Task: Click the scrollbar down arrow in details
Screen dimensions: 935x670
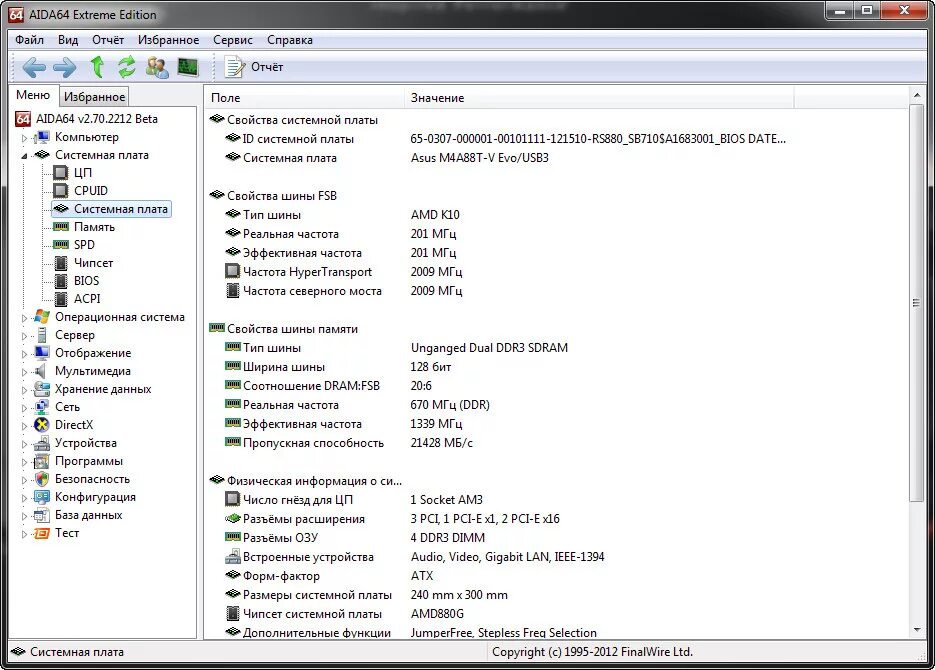Action: point(917,631)
